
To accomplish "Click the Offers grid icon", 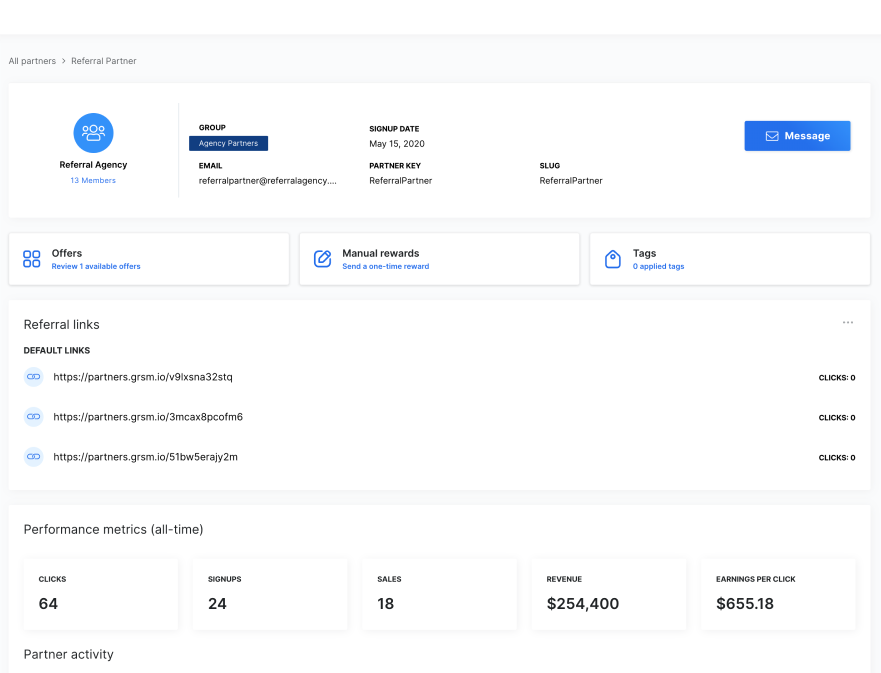I will pyautogui.click(x=31, y=259).
